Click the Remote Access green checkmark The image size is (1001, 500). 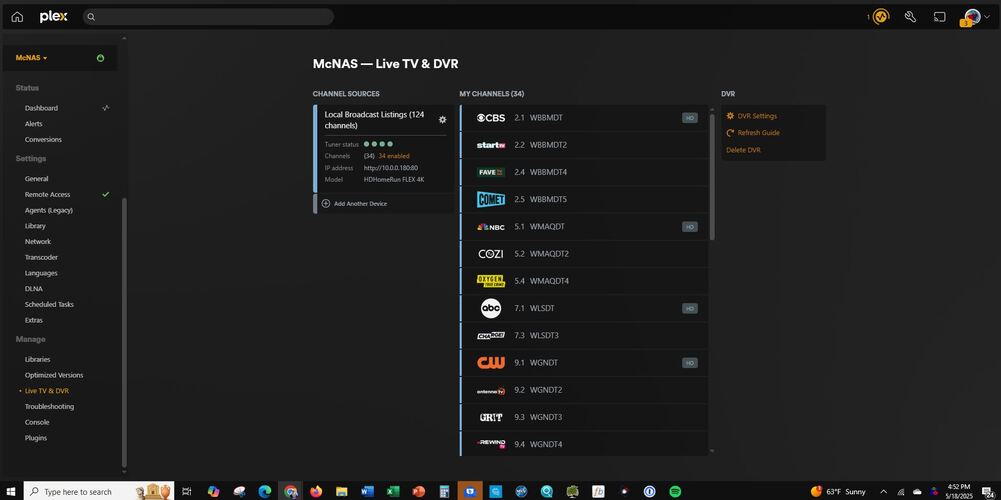106,194
